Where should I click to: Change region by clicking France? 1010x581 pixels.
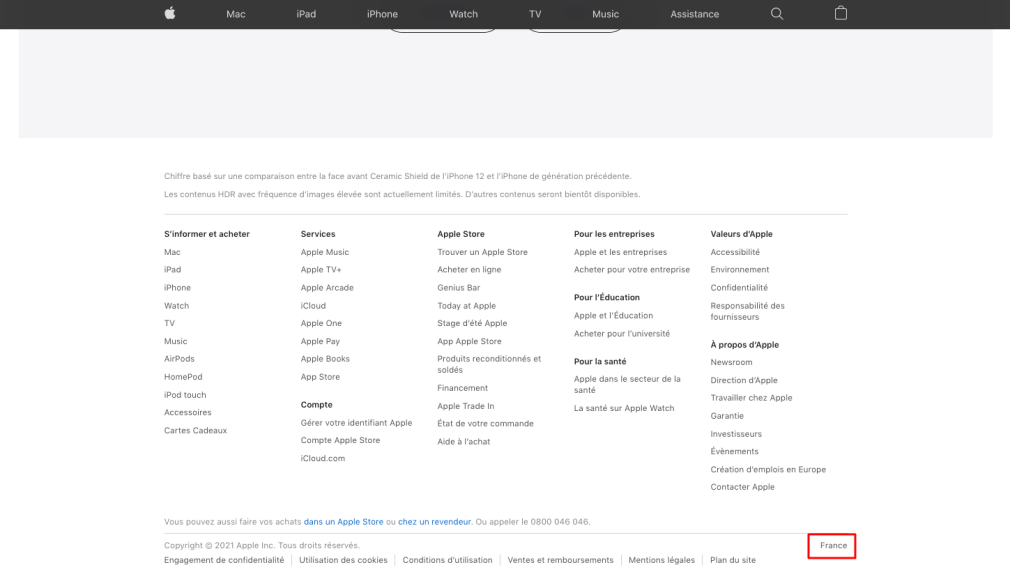coord(833,545)
